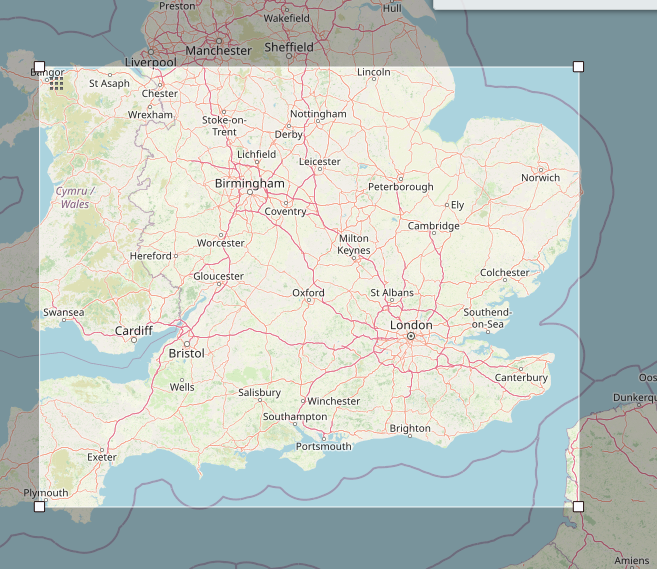
Task: Click the Cymru / Wales region label
Action: click(x=73, y=197)
